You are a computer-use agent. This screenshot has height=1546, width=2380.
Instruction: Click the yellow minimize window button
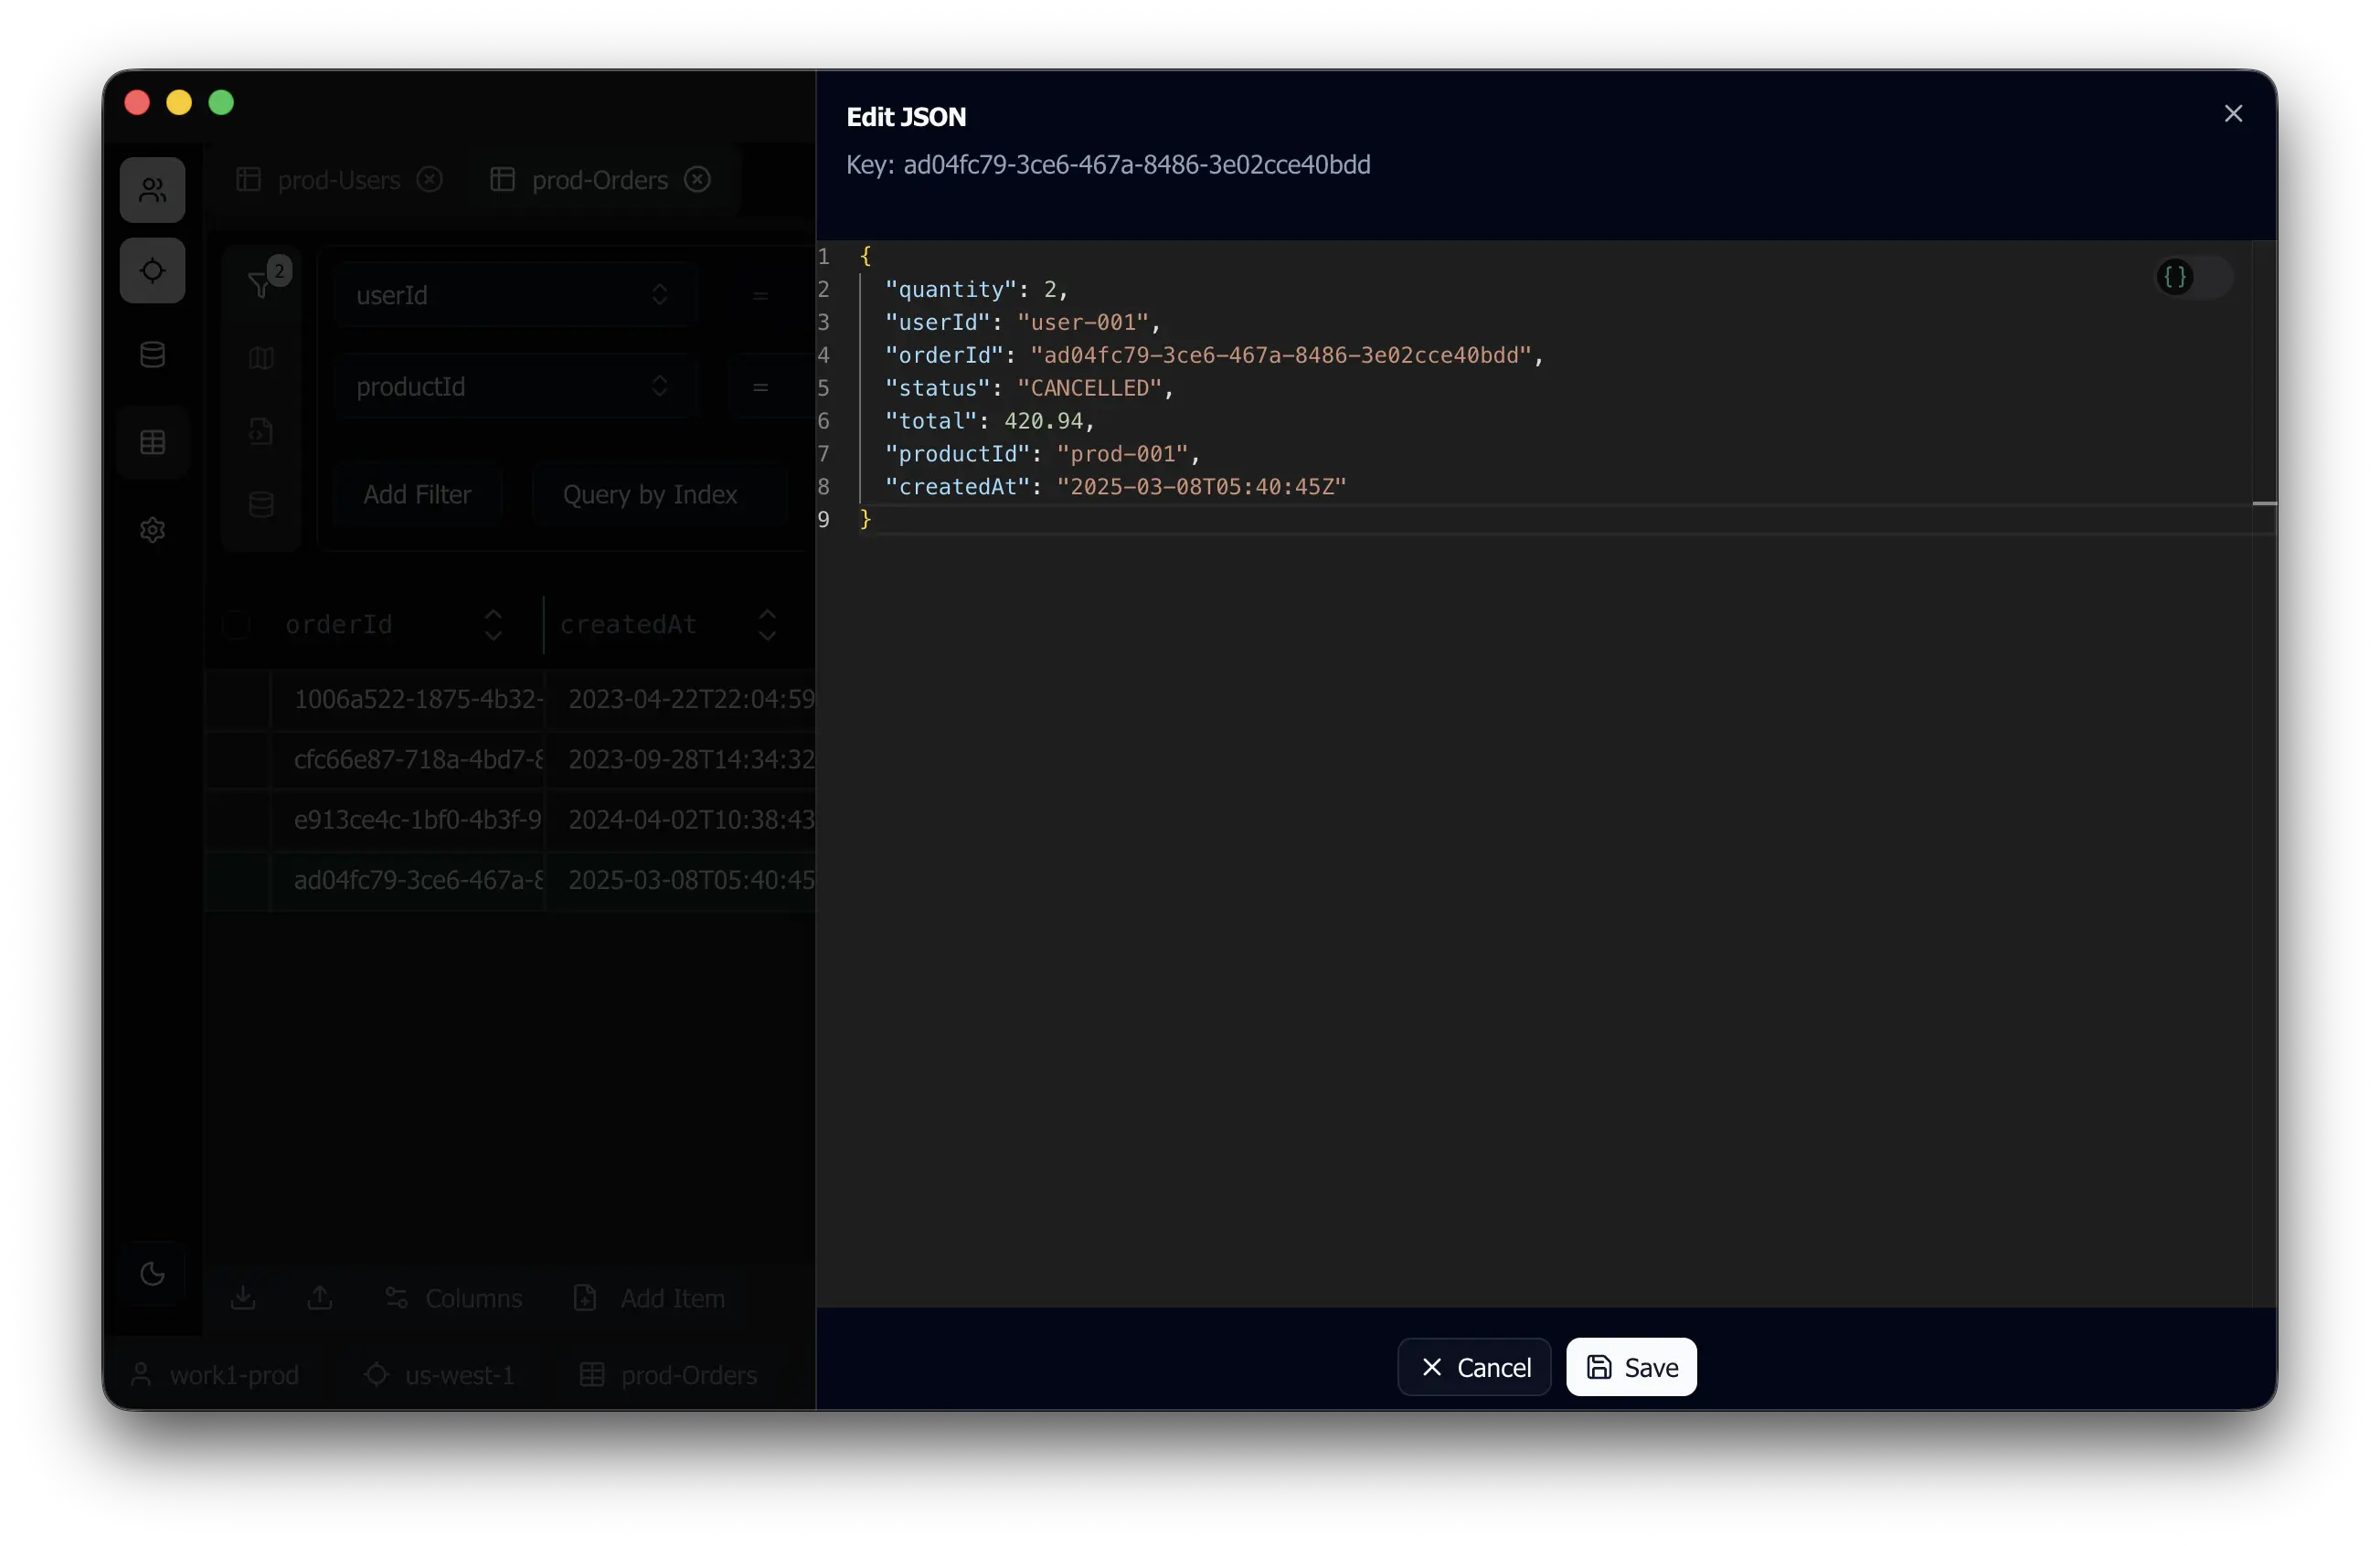pyautogui.click(x=179, y=102)
